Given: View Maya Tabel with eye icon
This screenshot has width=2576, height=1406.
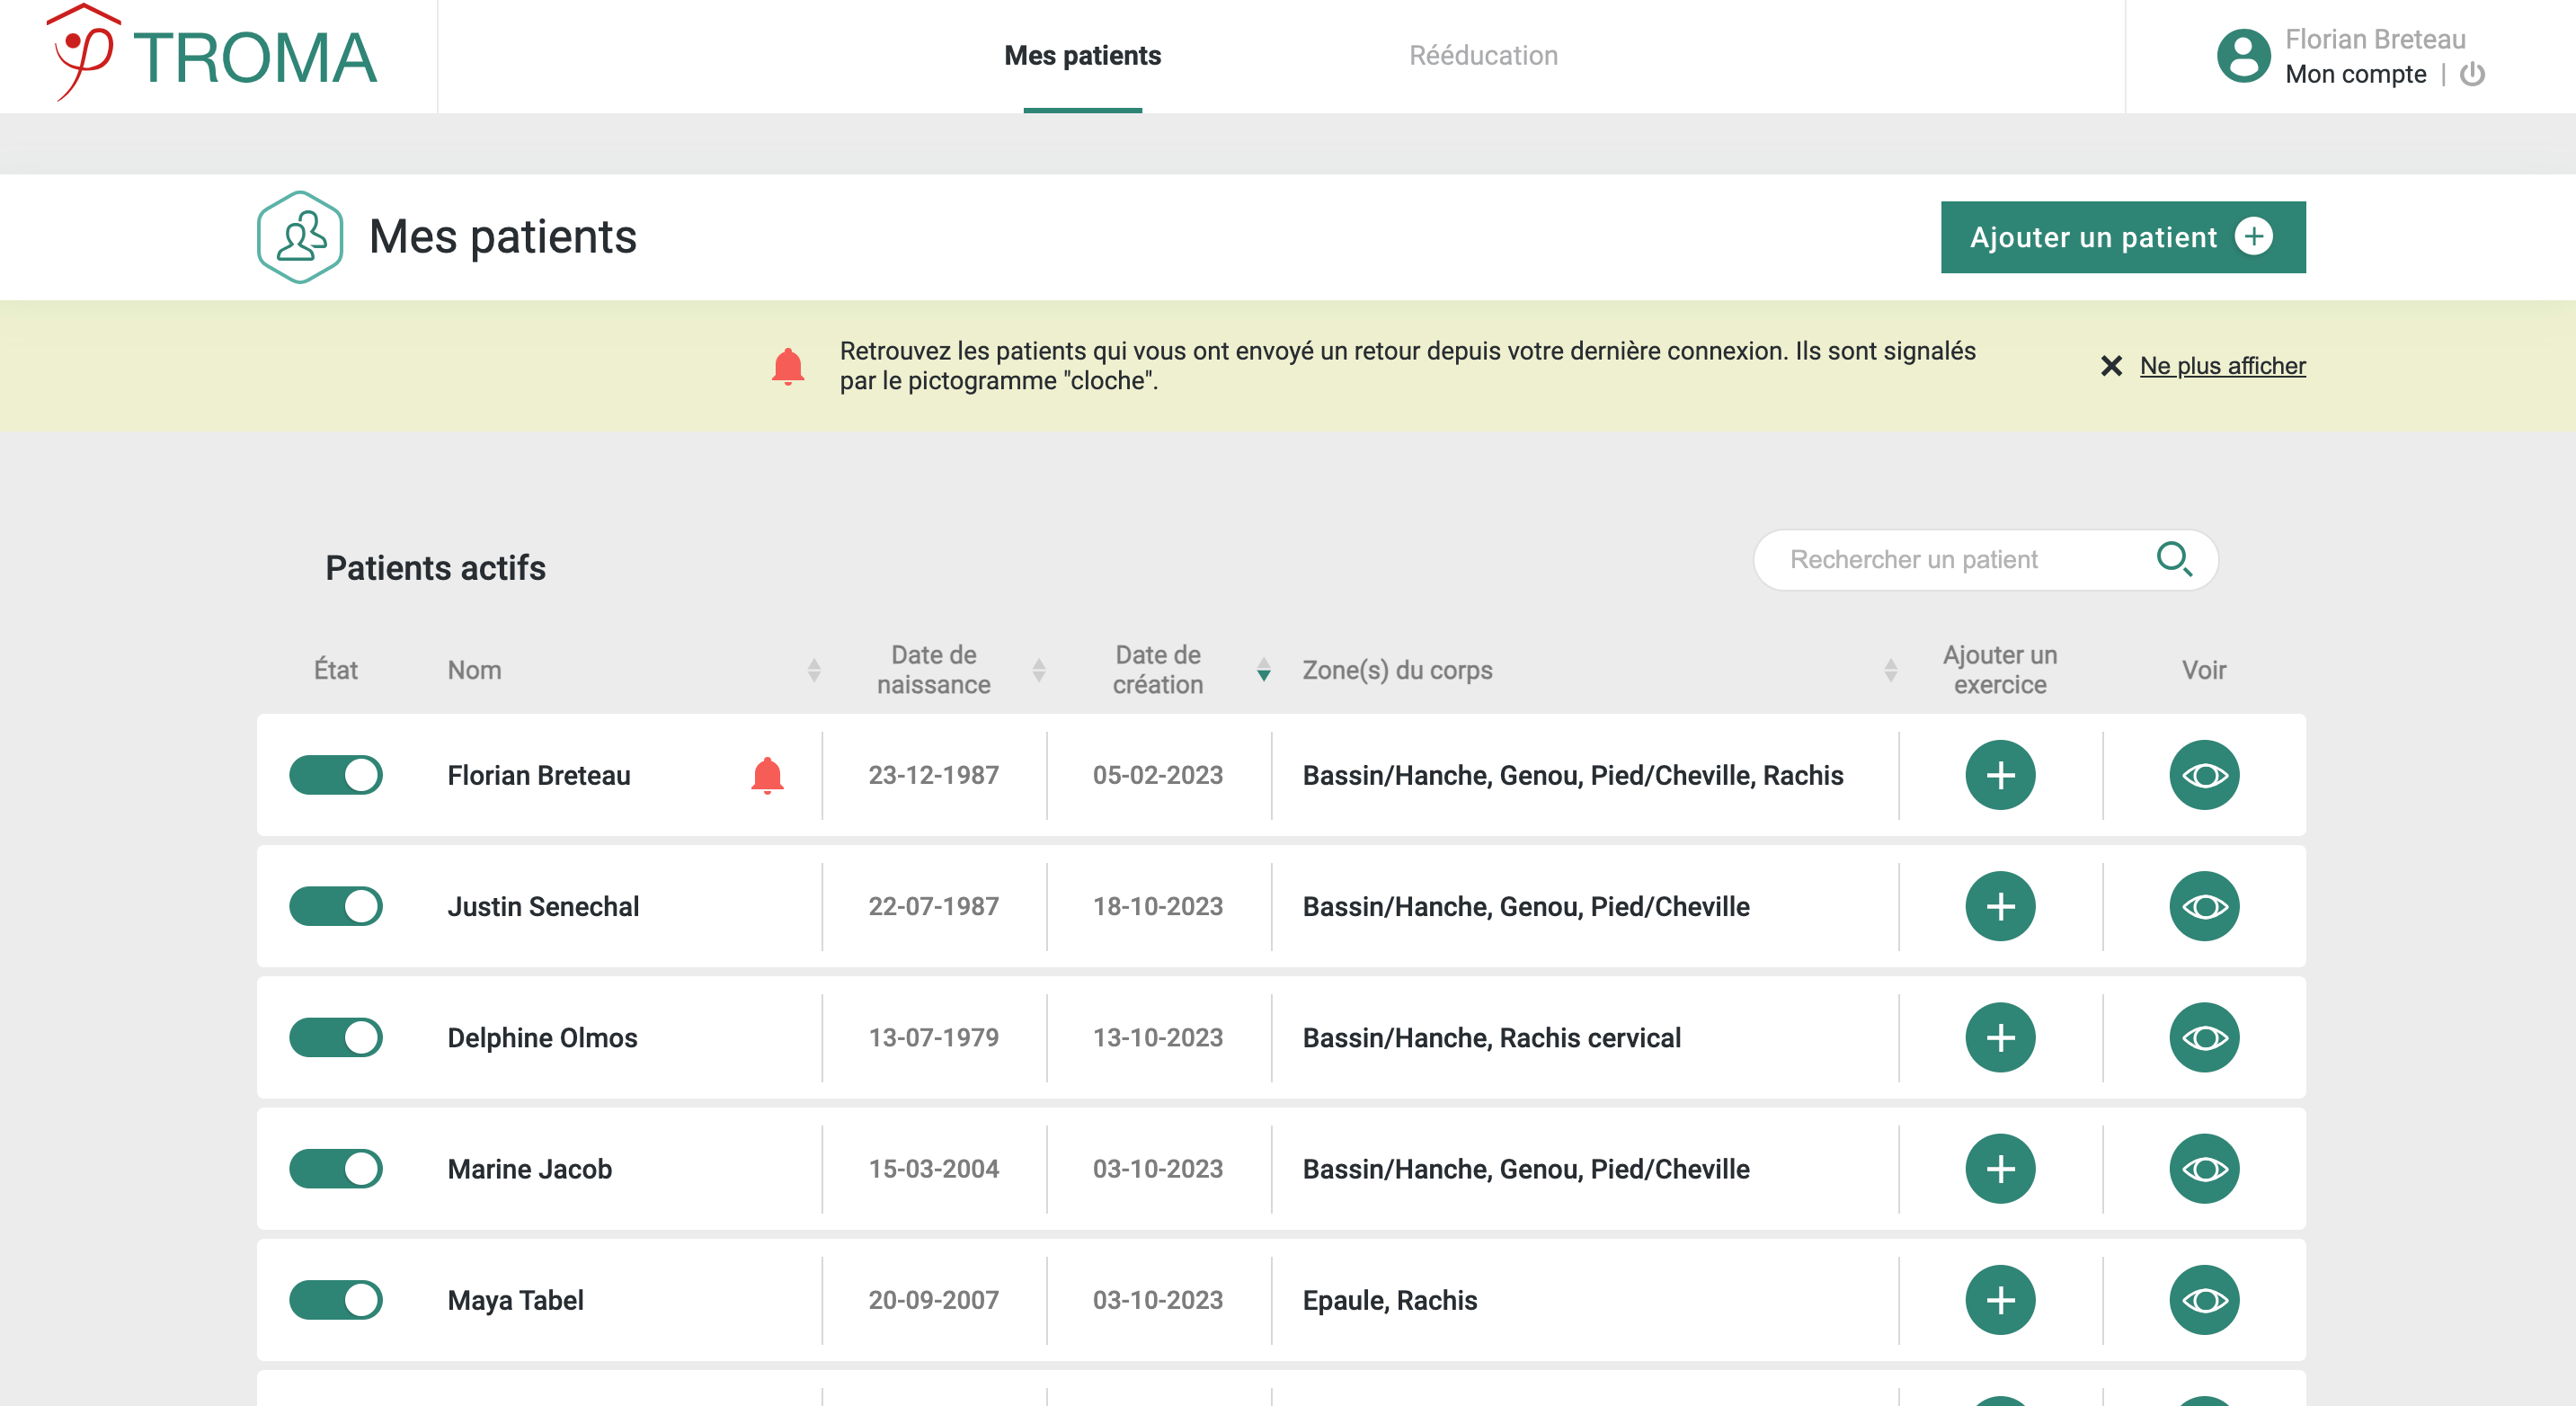Looking at the screenshot, I should (x=2204, y=1300).
